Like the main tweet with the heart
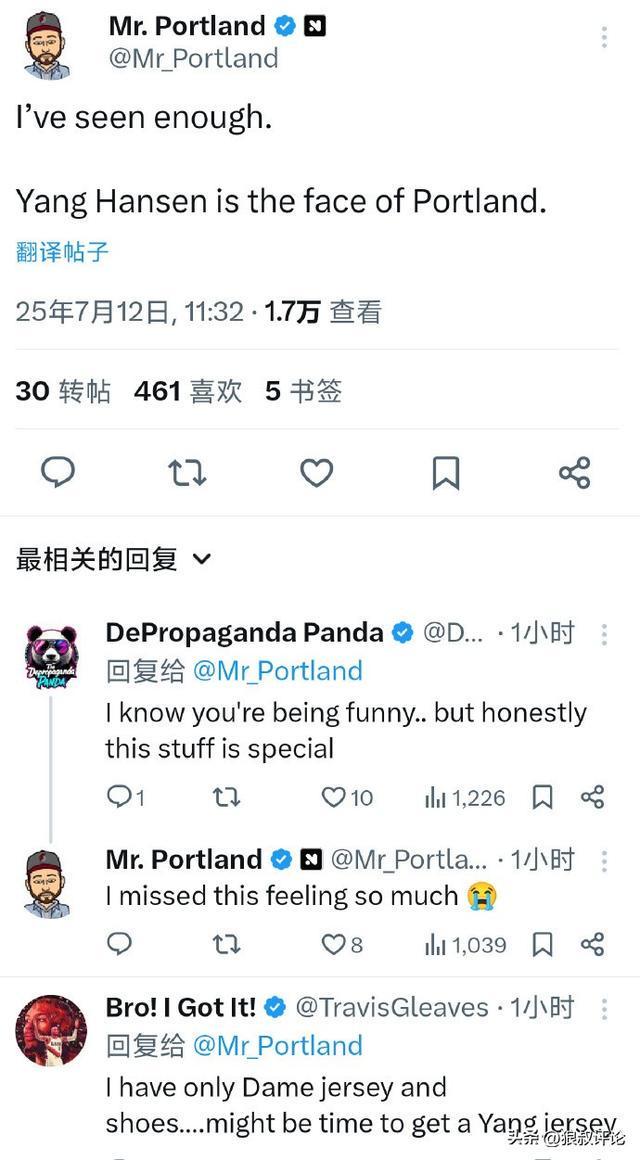 click(x=316, y=472)
